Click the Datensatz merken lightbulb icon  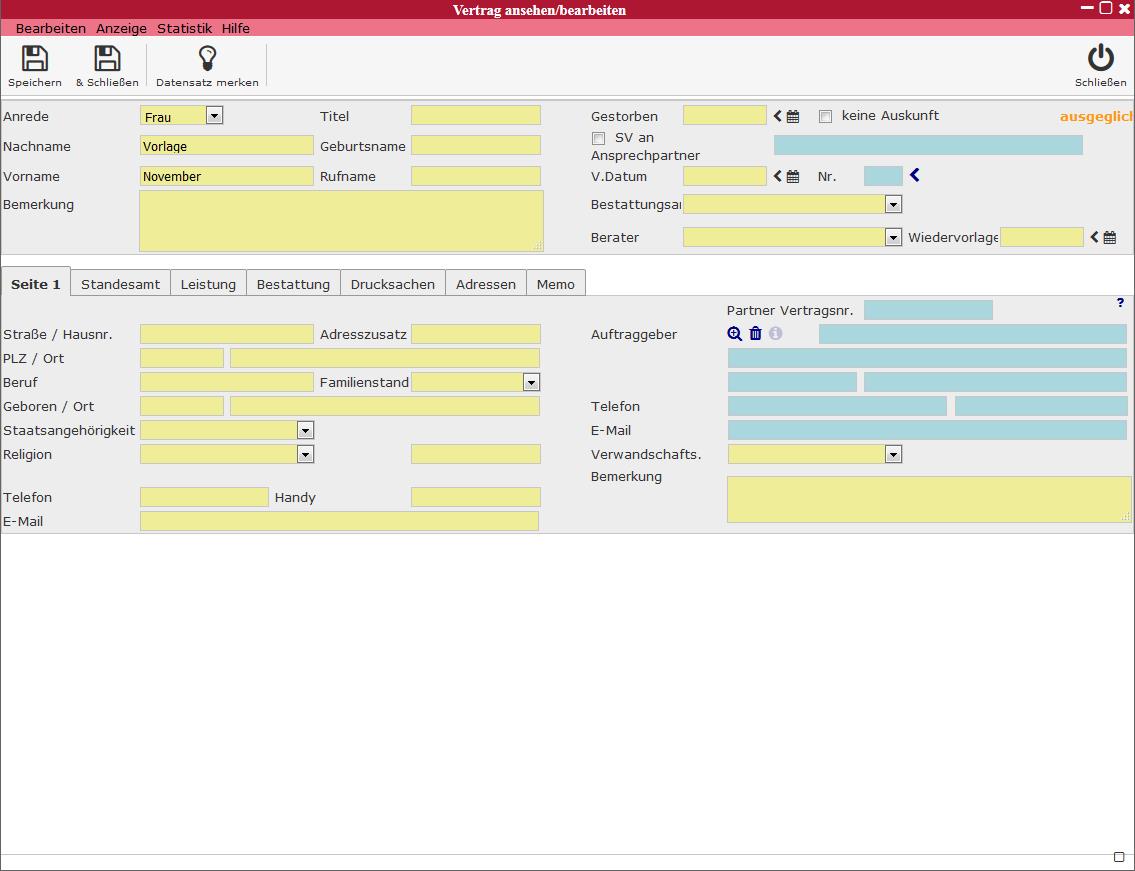(207, 59)
